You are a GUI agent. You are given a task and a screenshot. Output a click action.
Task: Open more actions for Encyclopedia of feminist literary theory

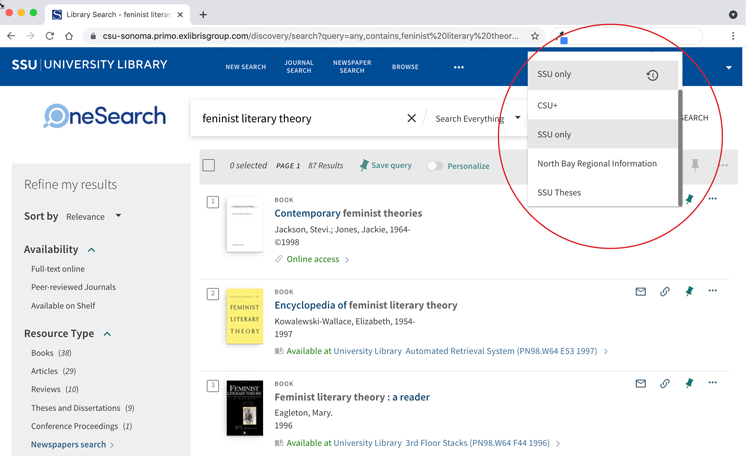point(713,290)
